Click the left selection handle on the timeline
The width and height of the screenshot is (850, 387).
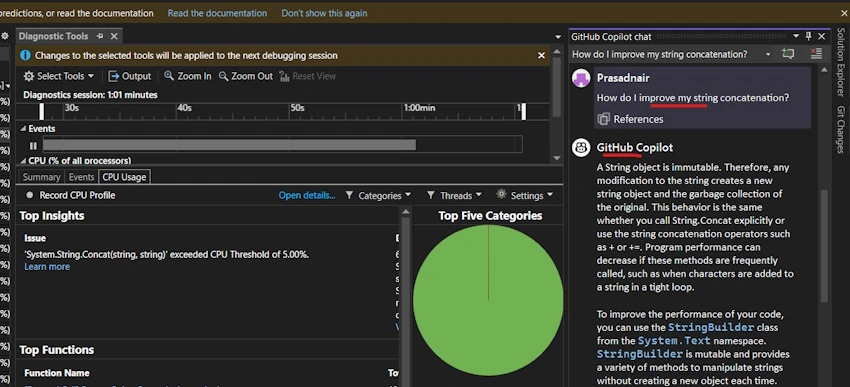[42, 112]
